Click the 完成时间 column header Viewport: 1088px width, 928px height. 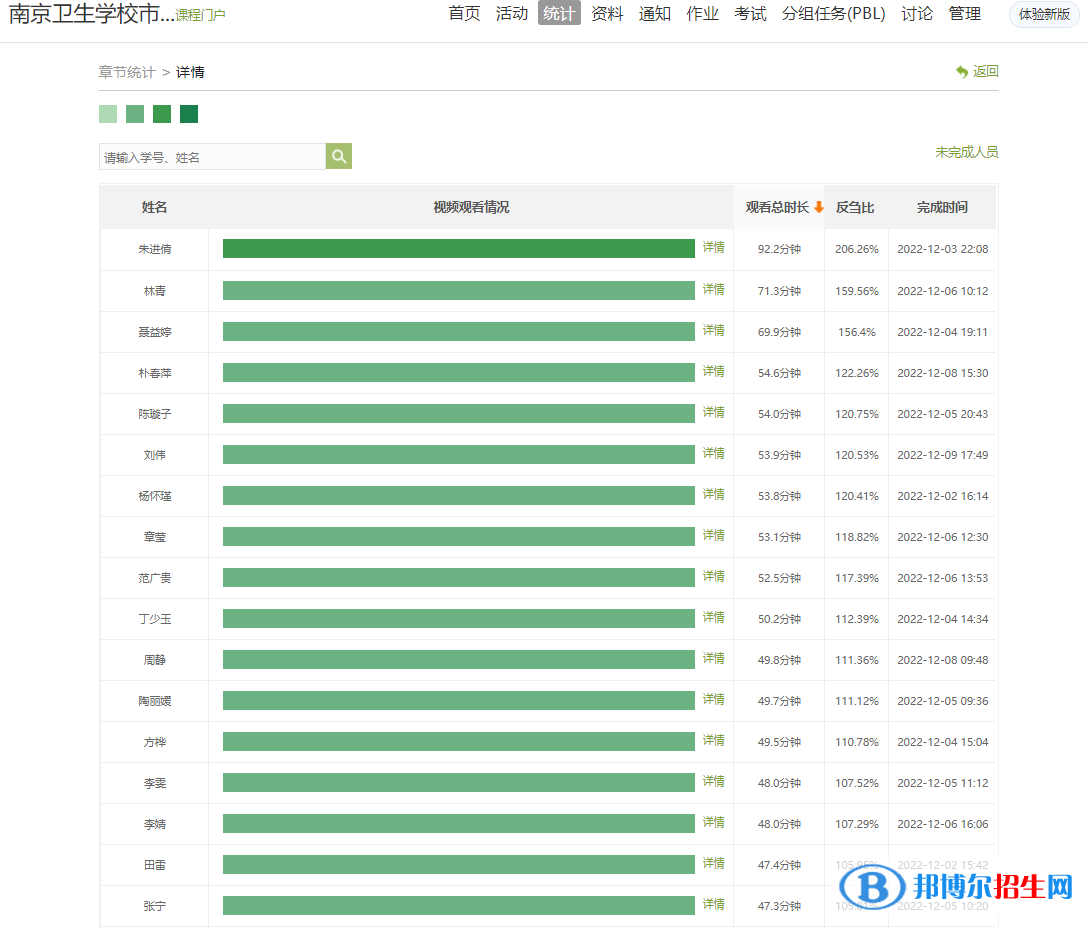[x=942, y=207]
